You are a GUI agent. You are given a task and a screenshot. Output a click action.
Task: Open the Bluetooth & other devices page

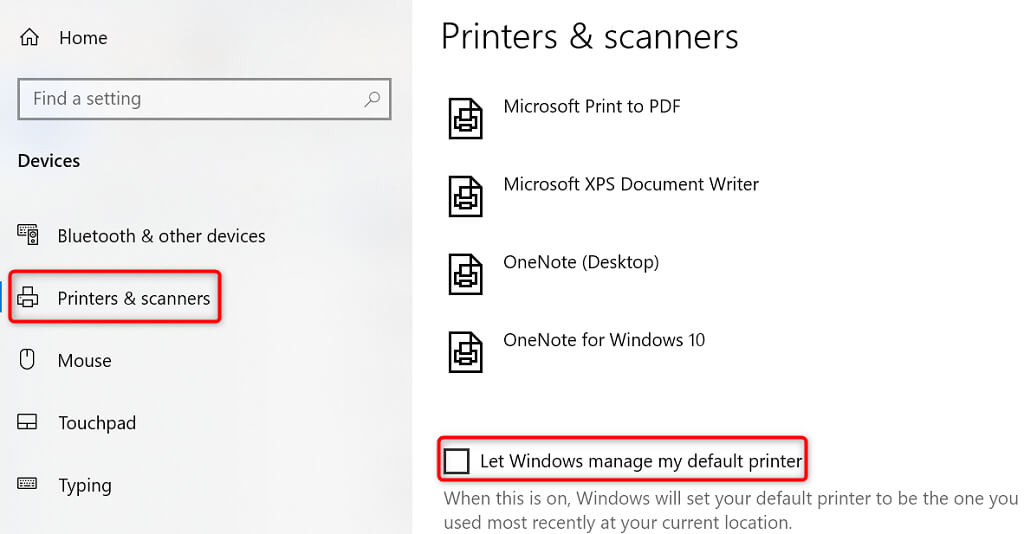(161, 236)
